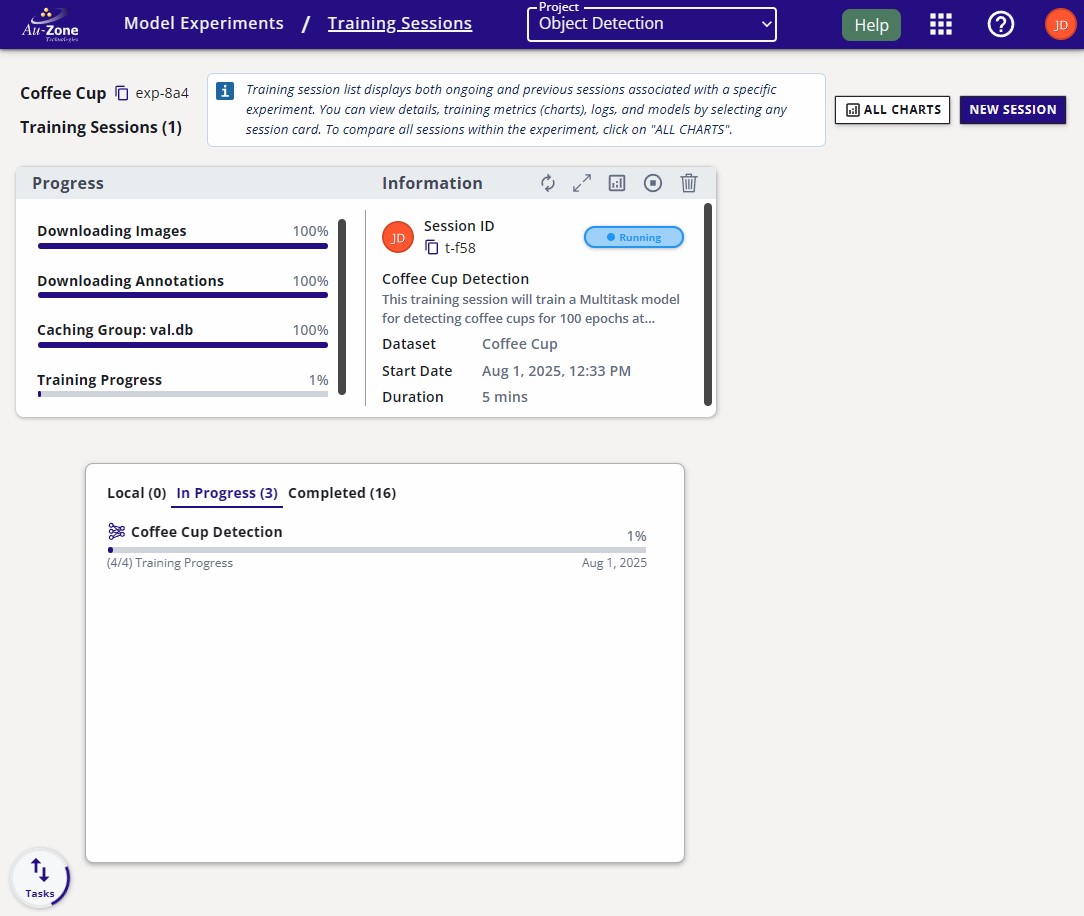
Task: Open session charts icon in card header
Action: click(x=617, y=183)
